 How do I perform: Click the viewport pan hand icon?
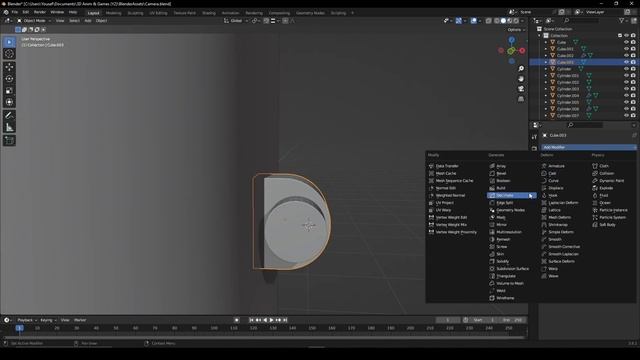[x=521, y=79]
